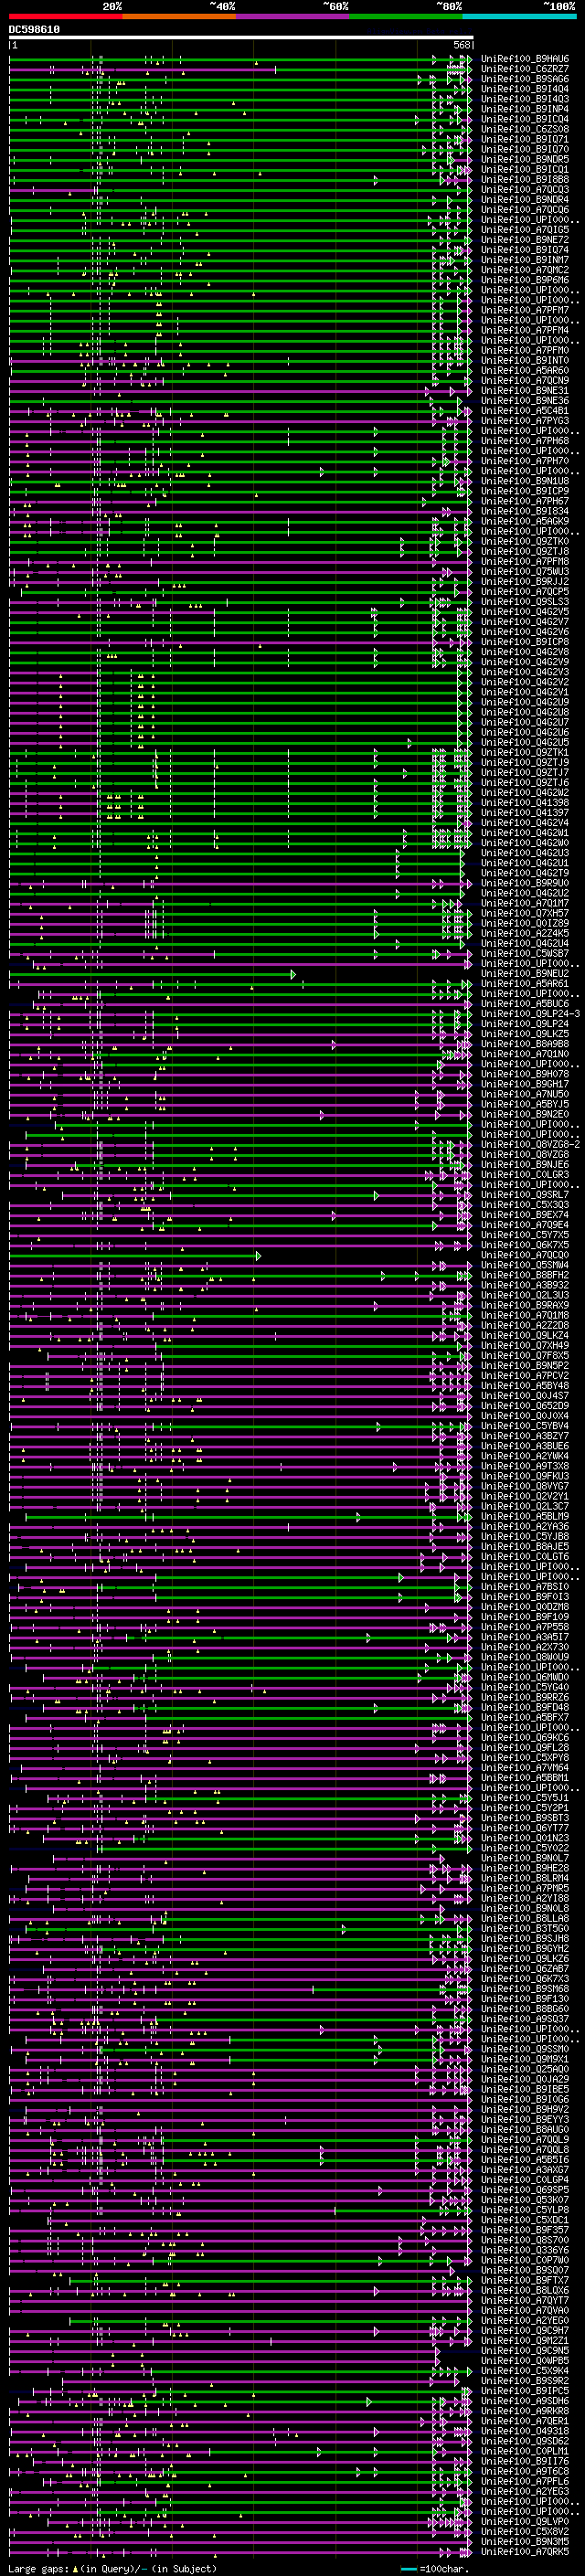The height and width of the screenshot is (2576, 585).
Task: Select the UniRef100_A7PFM7 label
Action: [525, 310]
